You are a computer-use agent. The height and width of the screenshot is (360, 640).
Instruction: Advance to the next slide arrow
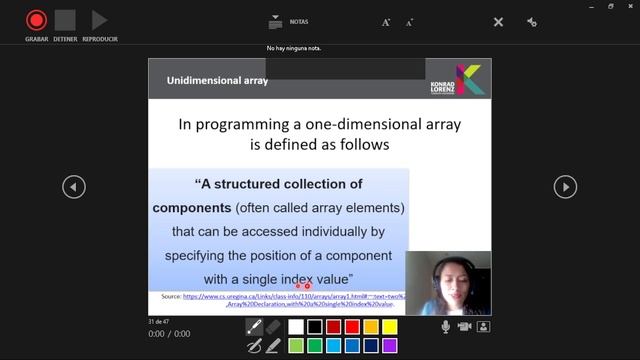565,187
